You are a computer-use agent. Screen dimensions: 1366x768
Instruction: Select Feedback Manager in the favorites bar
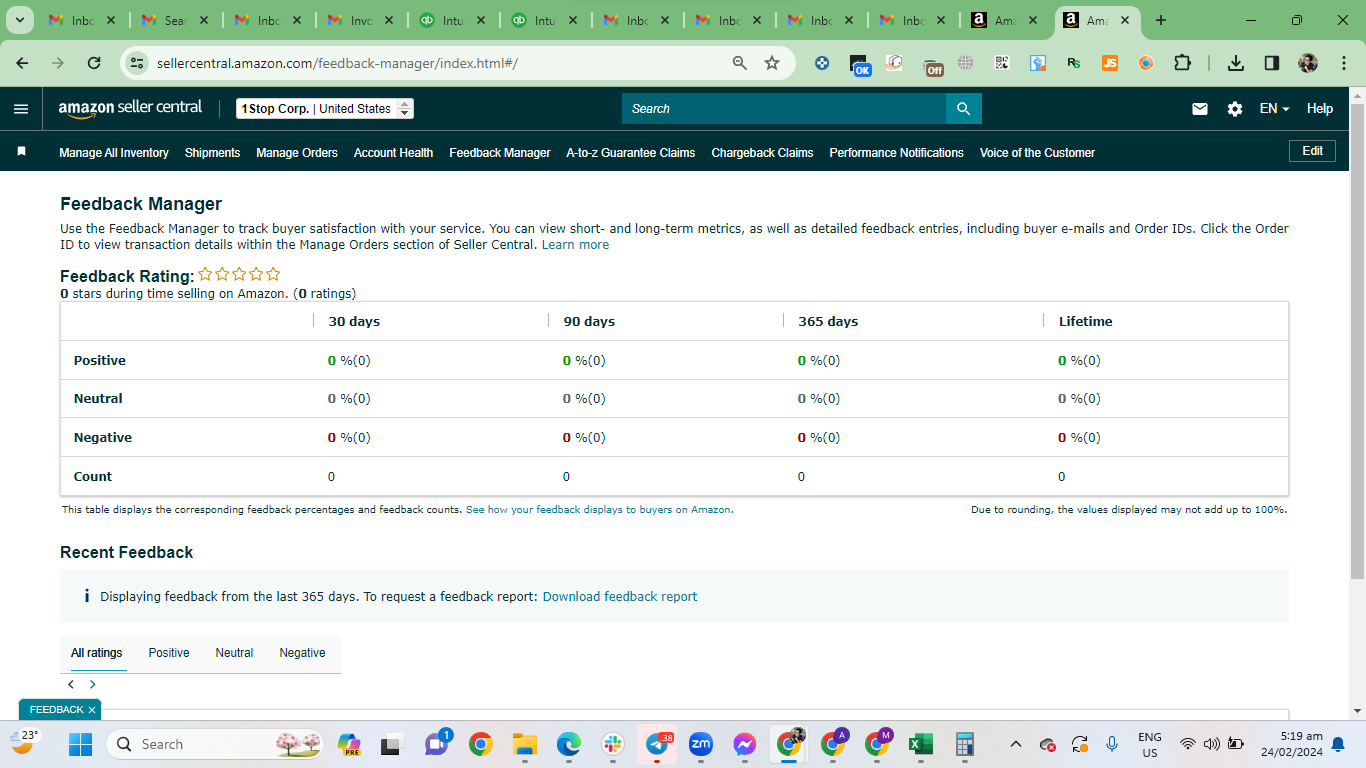coord(500,153)
